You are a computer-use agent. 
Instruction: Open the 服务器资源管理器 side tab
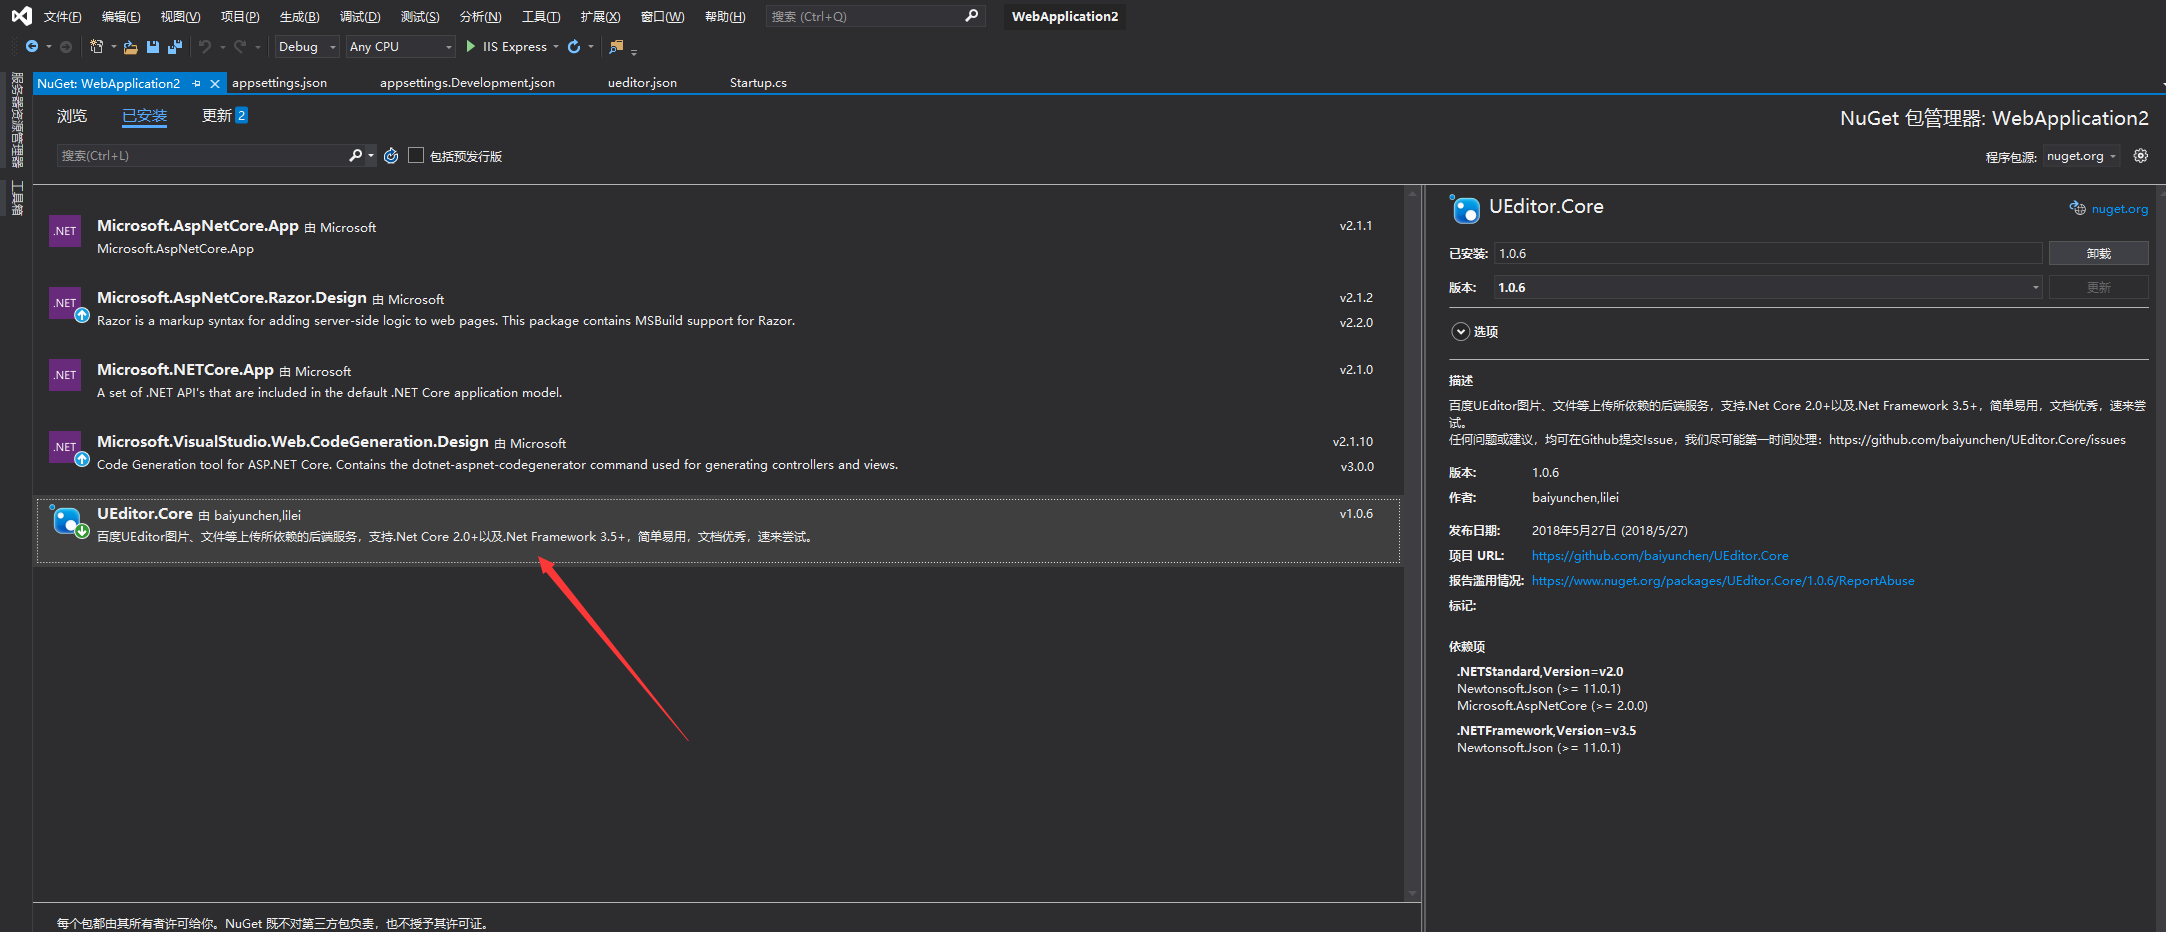point(17,120)
